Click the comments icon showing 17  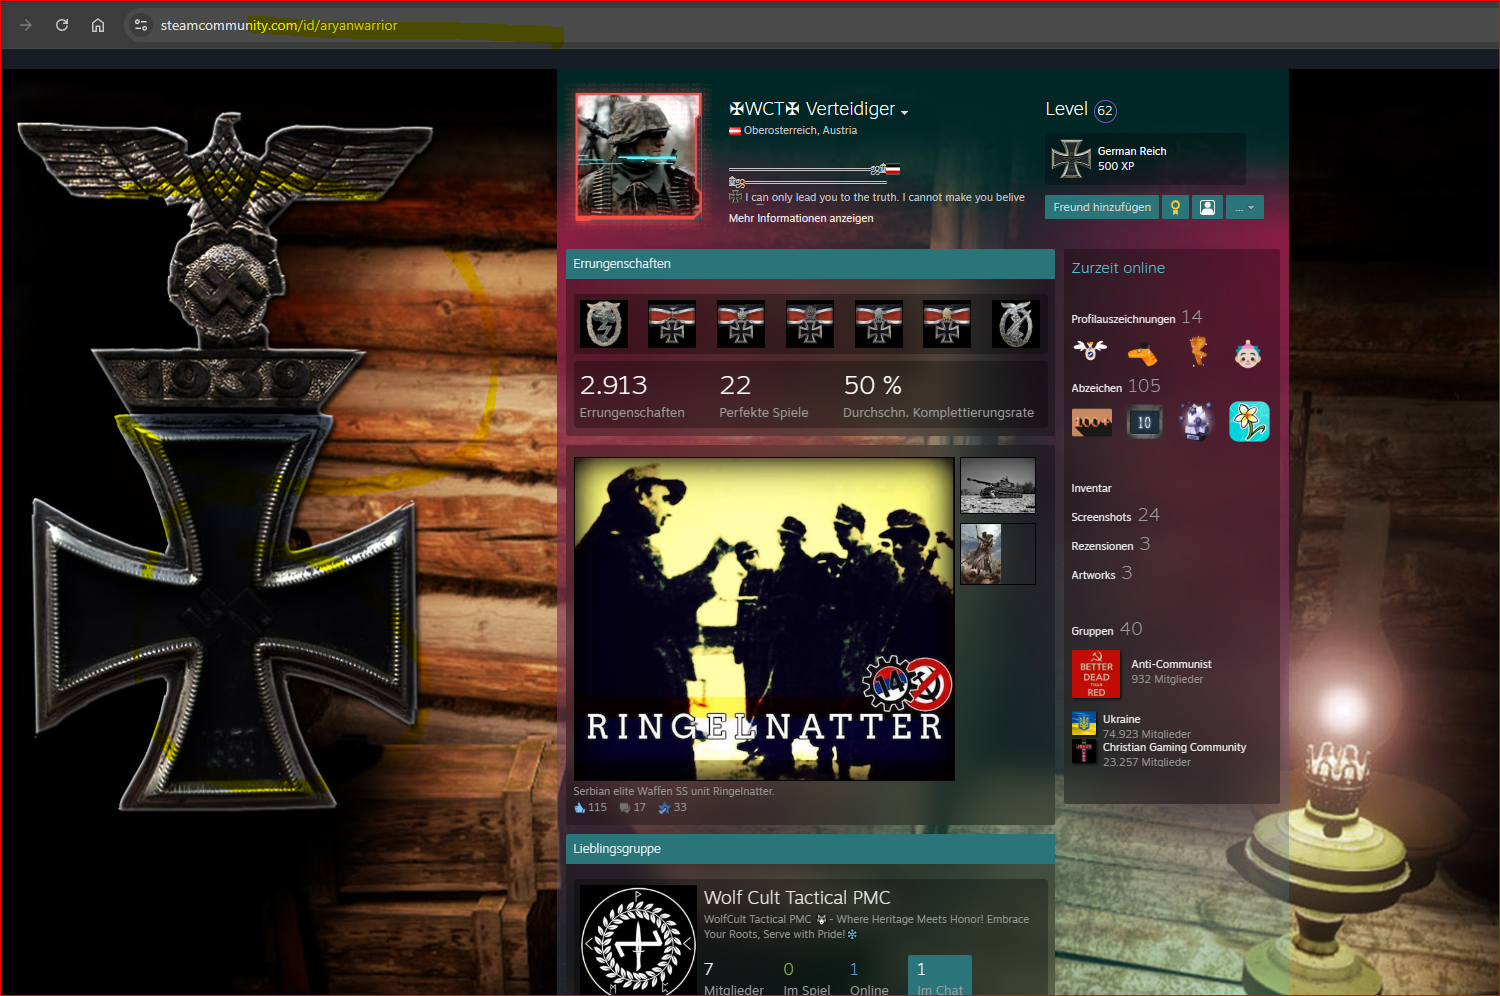625,808
